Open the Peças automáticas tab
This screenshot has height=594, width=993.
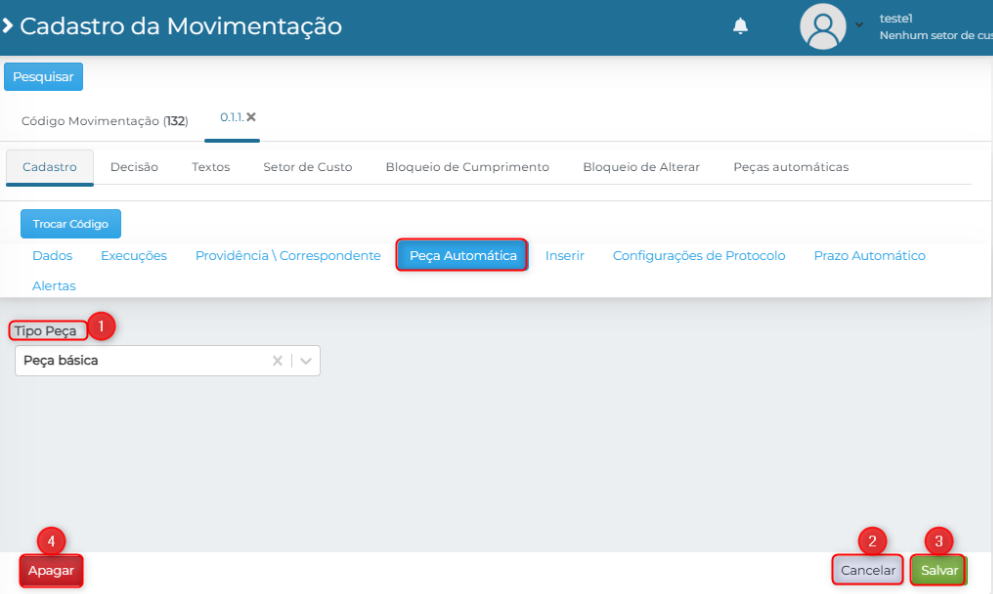[791, 167]
